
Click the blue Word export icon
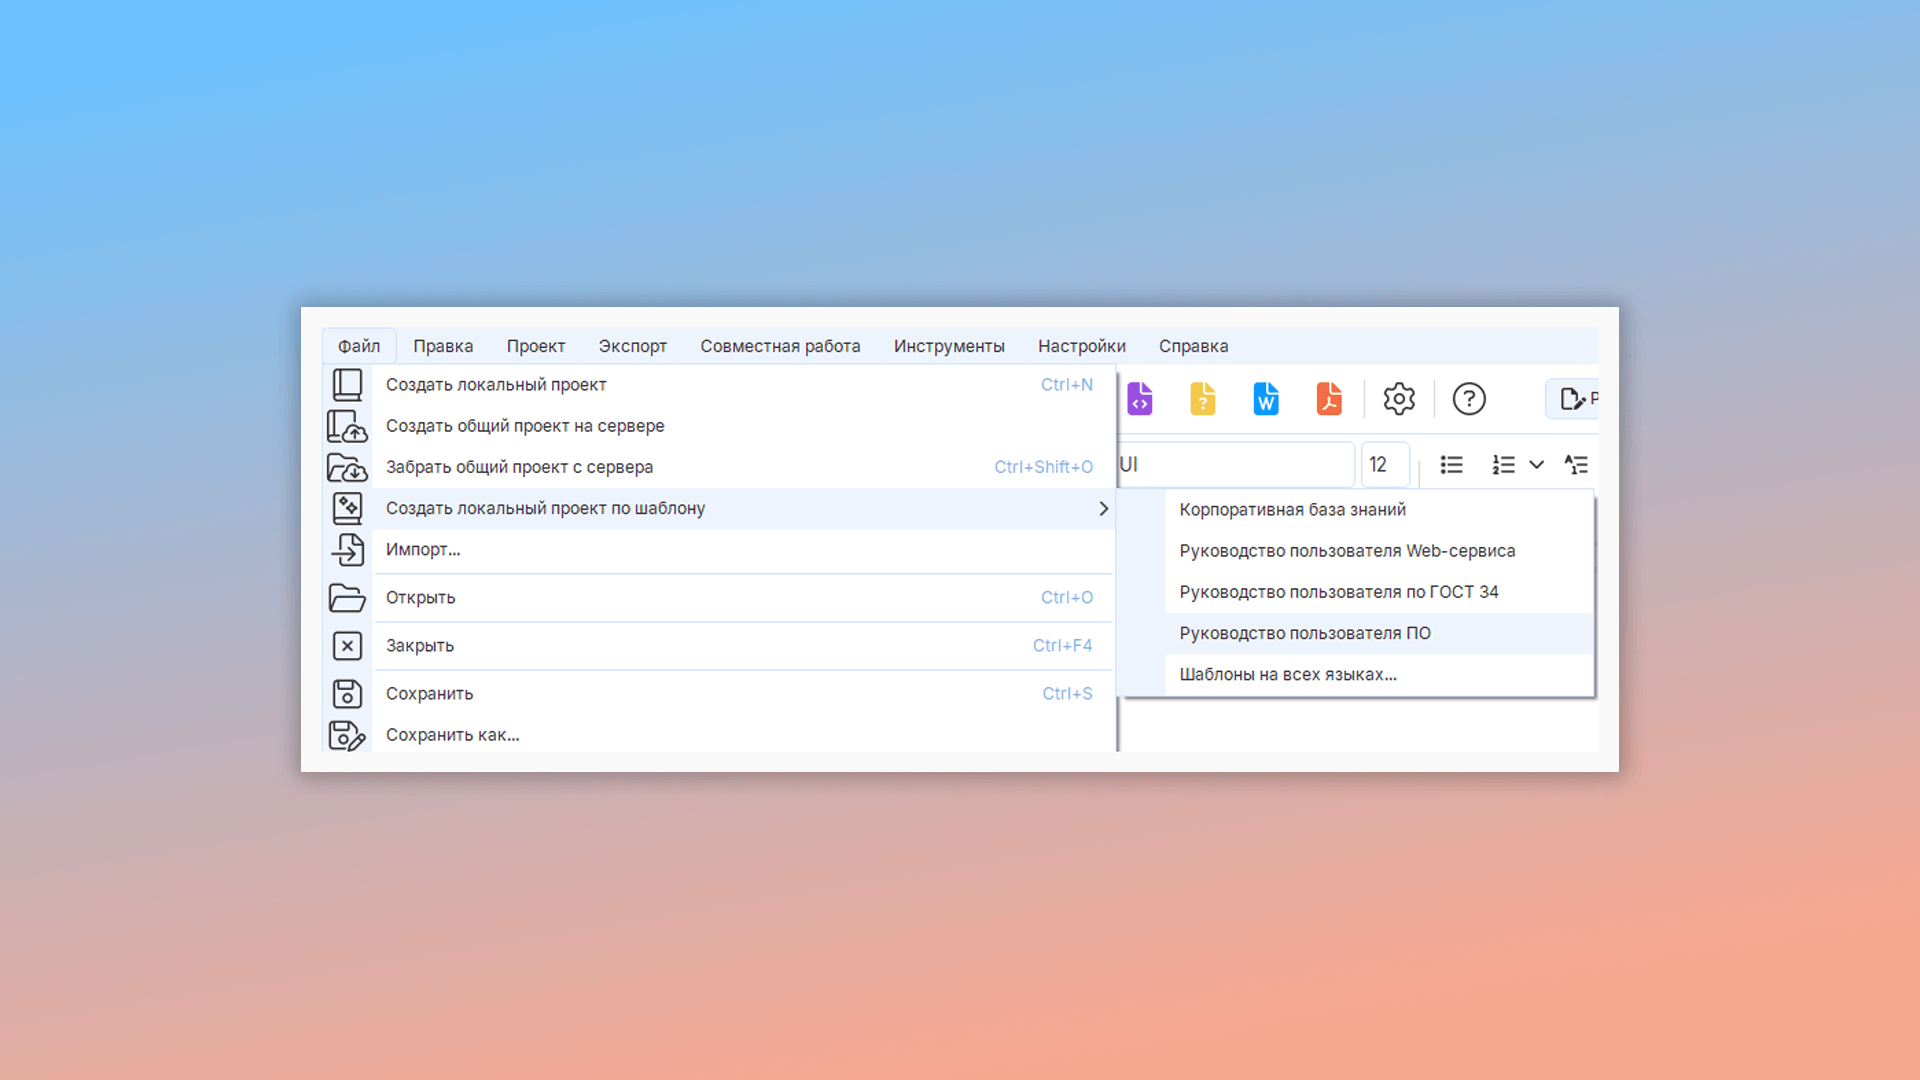coord(1266,399)
